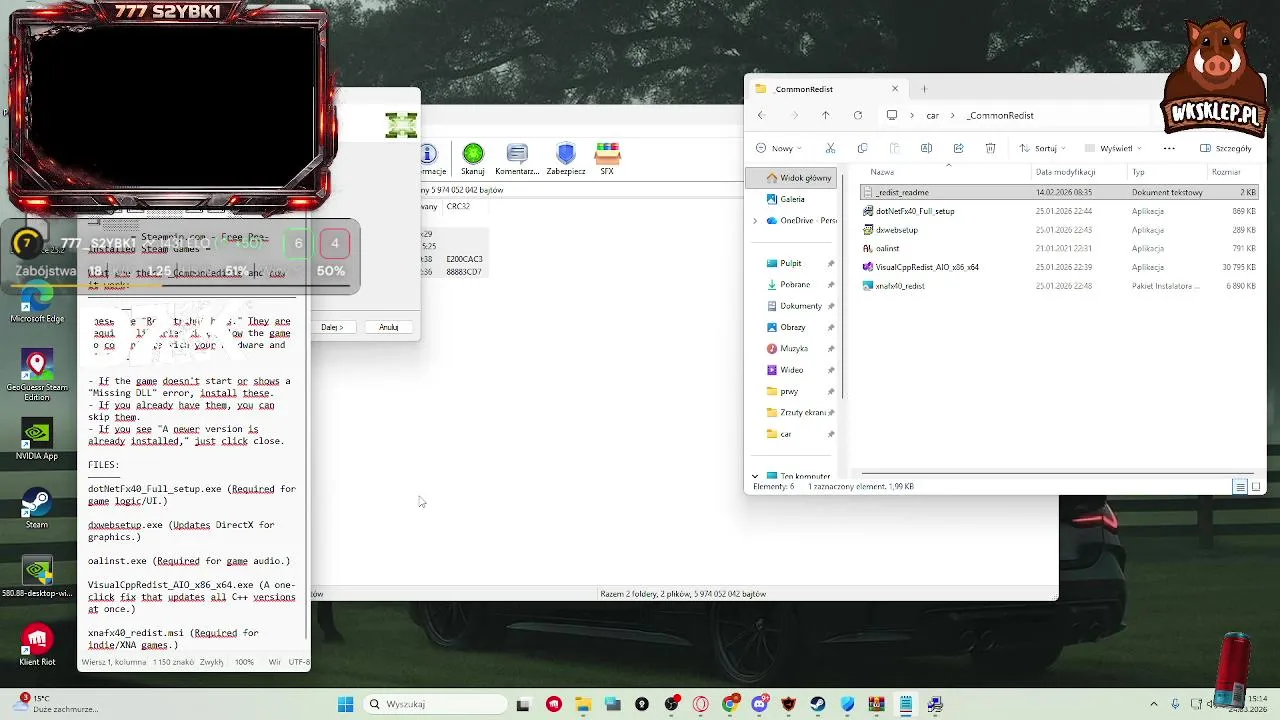Click the Dalej > button in the wizard

tap(332, 327)
